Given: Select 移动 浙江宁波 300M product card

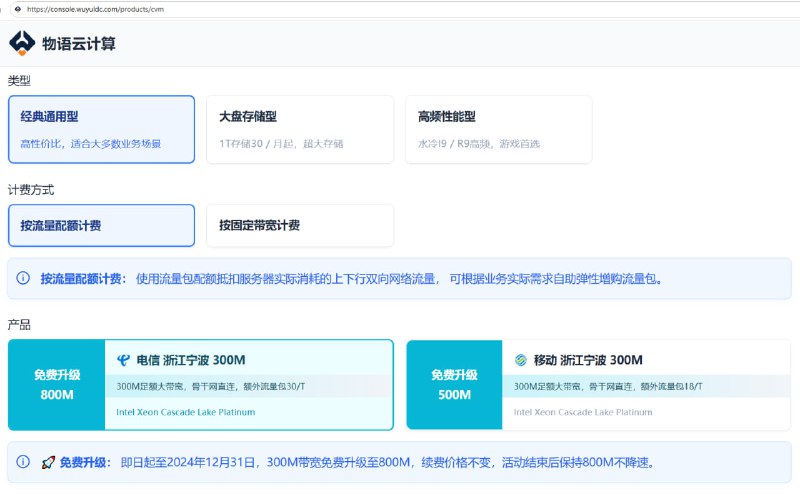Looking at the screenshot, I should point(598,385).
